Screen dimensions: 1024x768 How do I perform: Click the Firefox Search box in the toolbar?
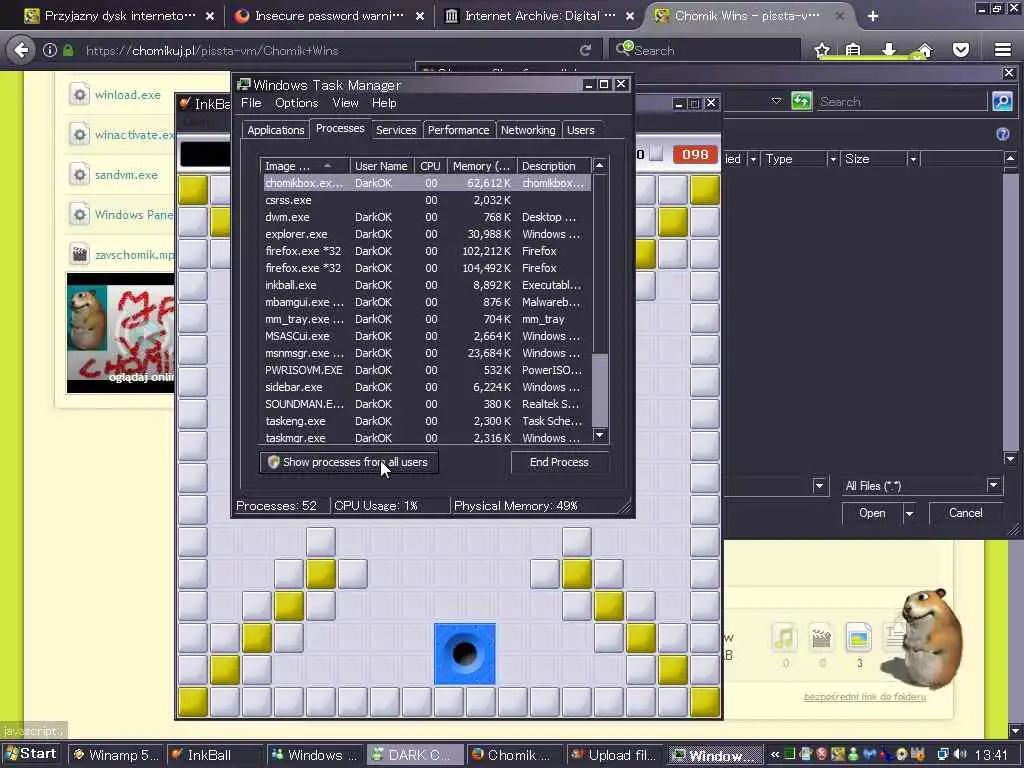click(705, 50)
